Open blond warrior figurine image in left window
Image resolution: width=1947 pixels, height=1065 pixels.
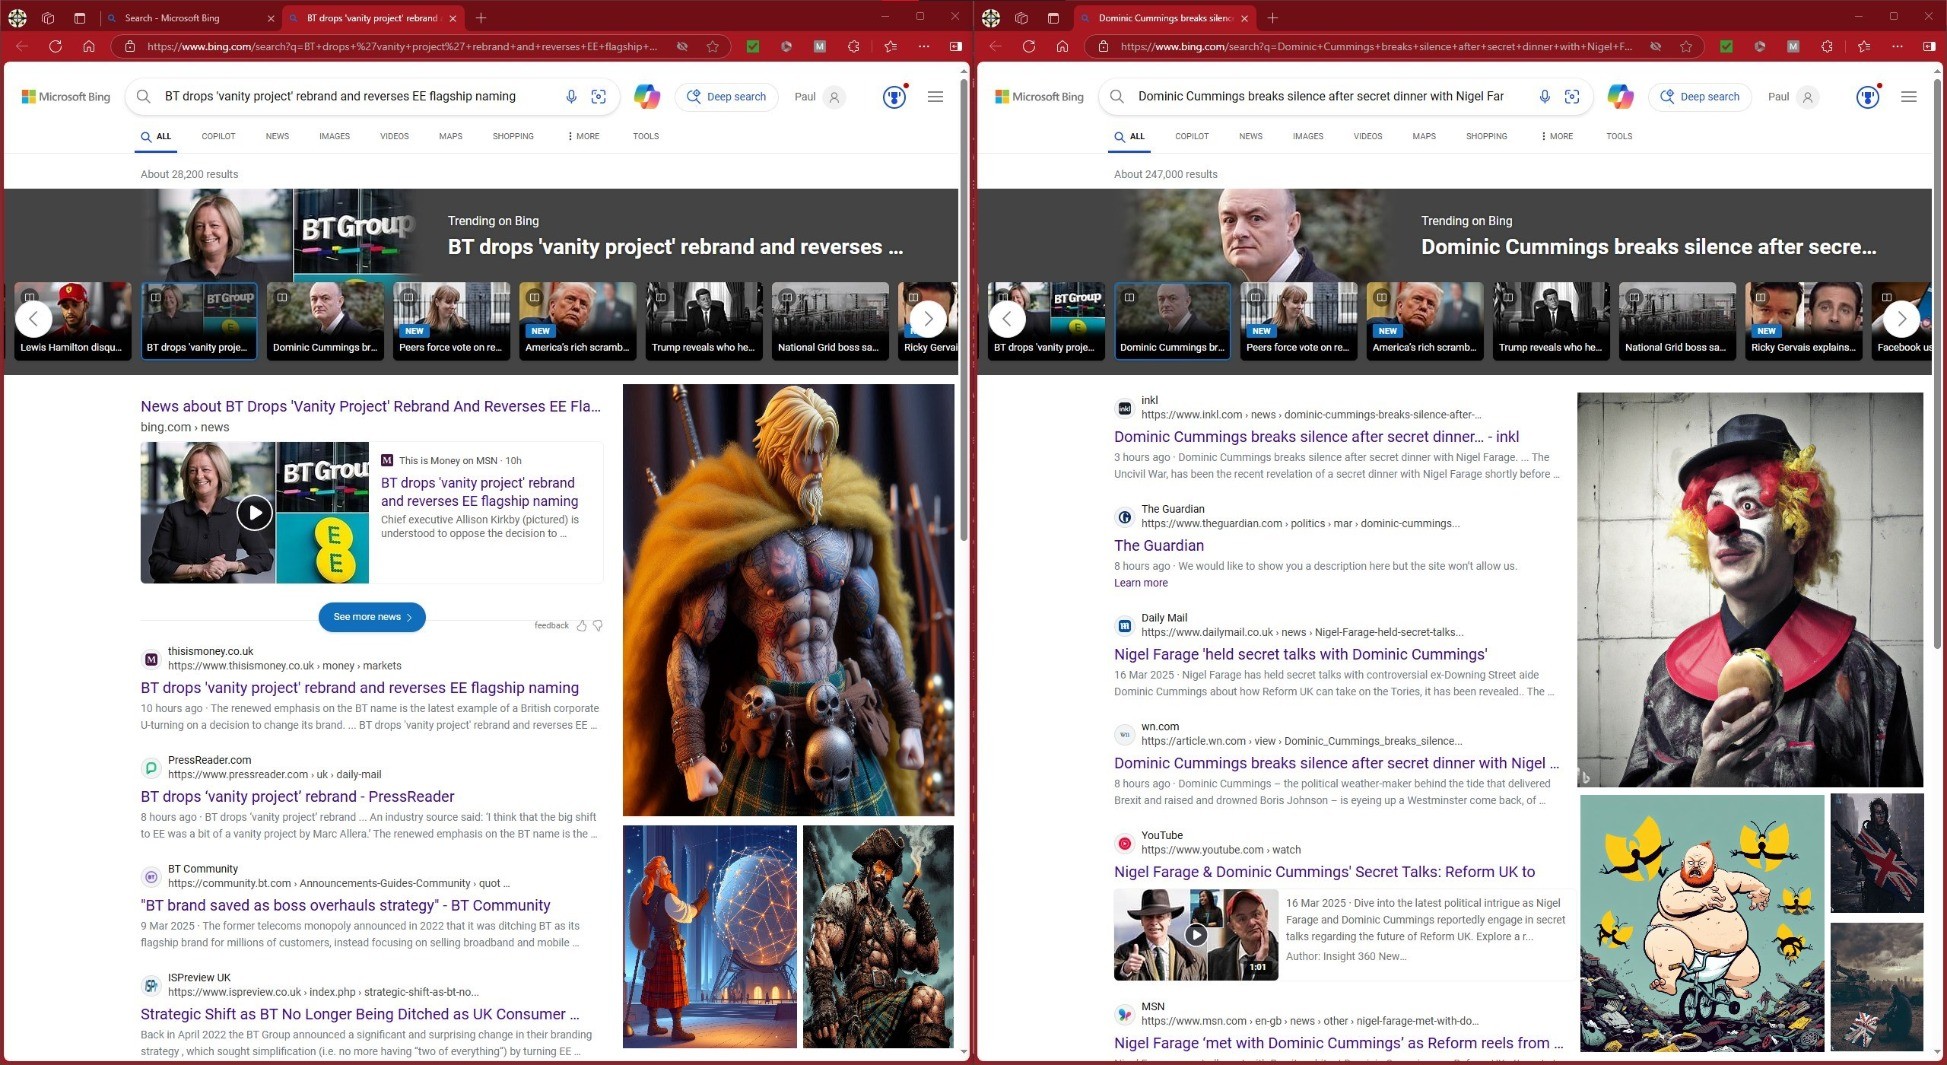click(788, 600)
